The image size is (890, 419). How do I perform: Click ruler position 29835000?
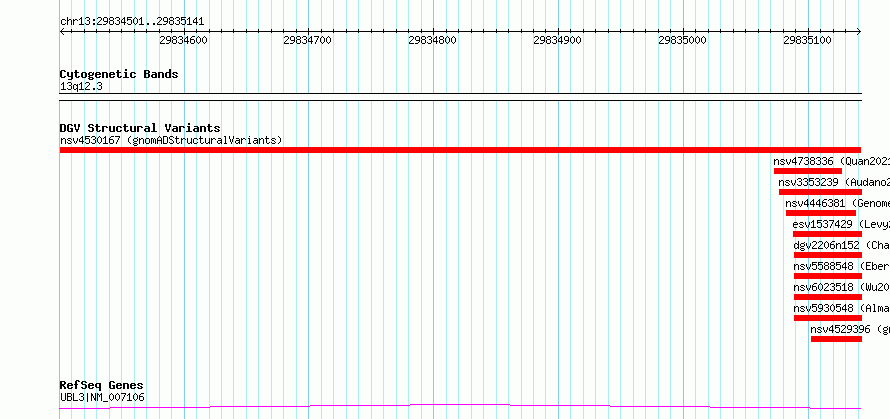[x=682, y=40]
